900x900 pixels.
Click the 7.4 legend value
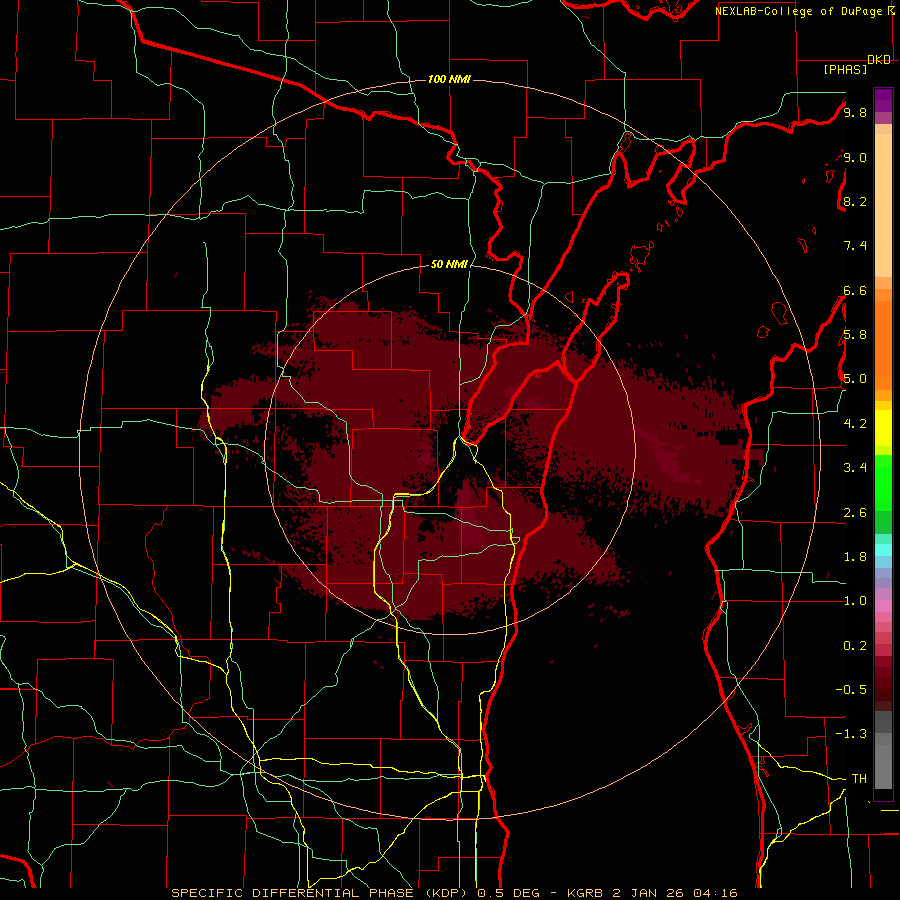[855, 246]
